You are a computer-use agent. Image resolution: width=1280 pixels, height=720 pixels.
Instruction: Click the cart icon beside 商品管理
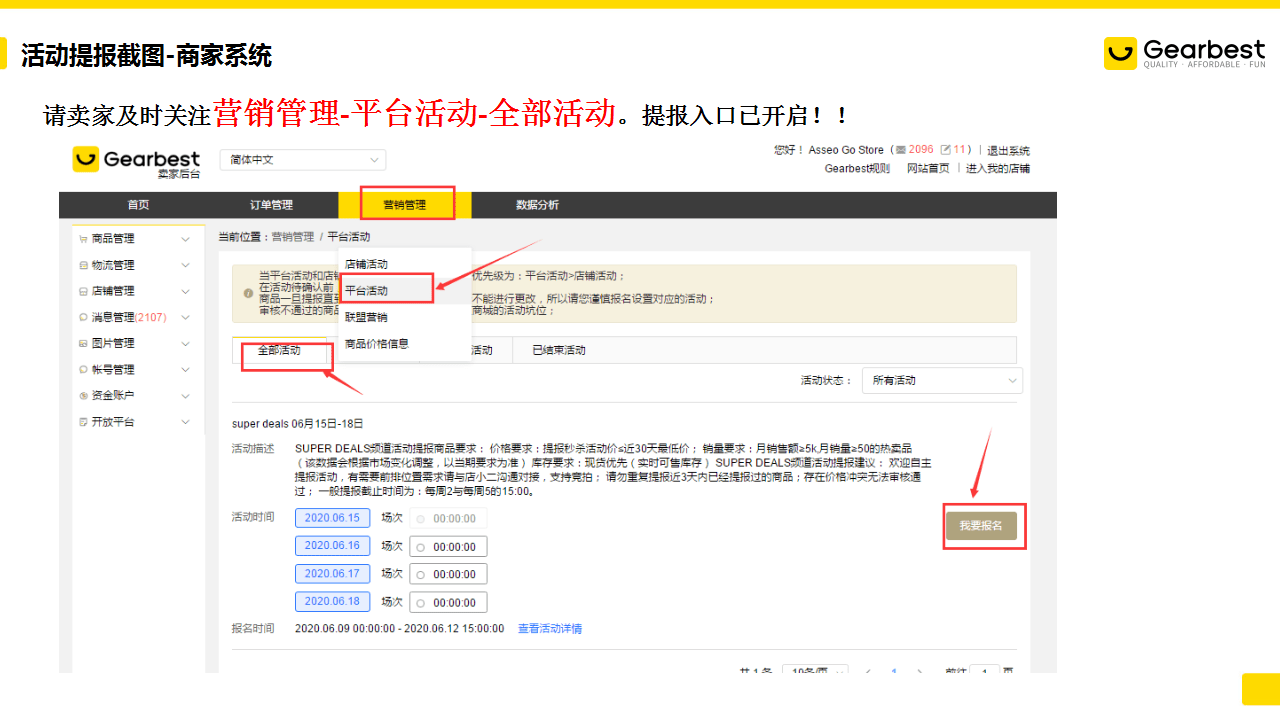coord(83,239)
